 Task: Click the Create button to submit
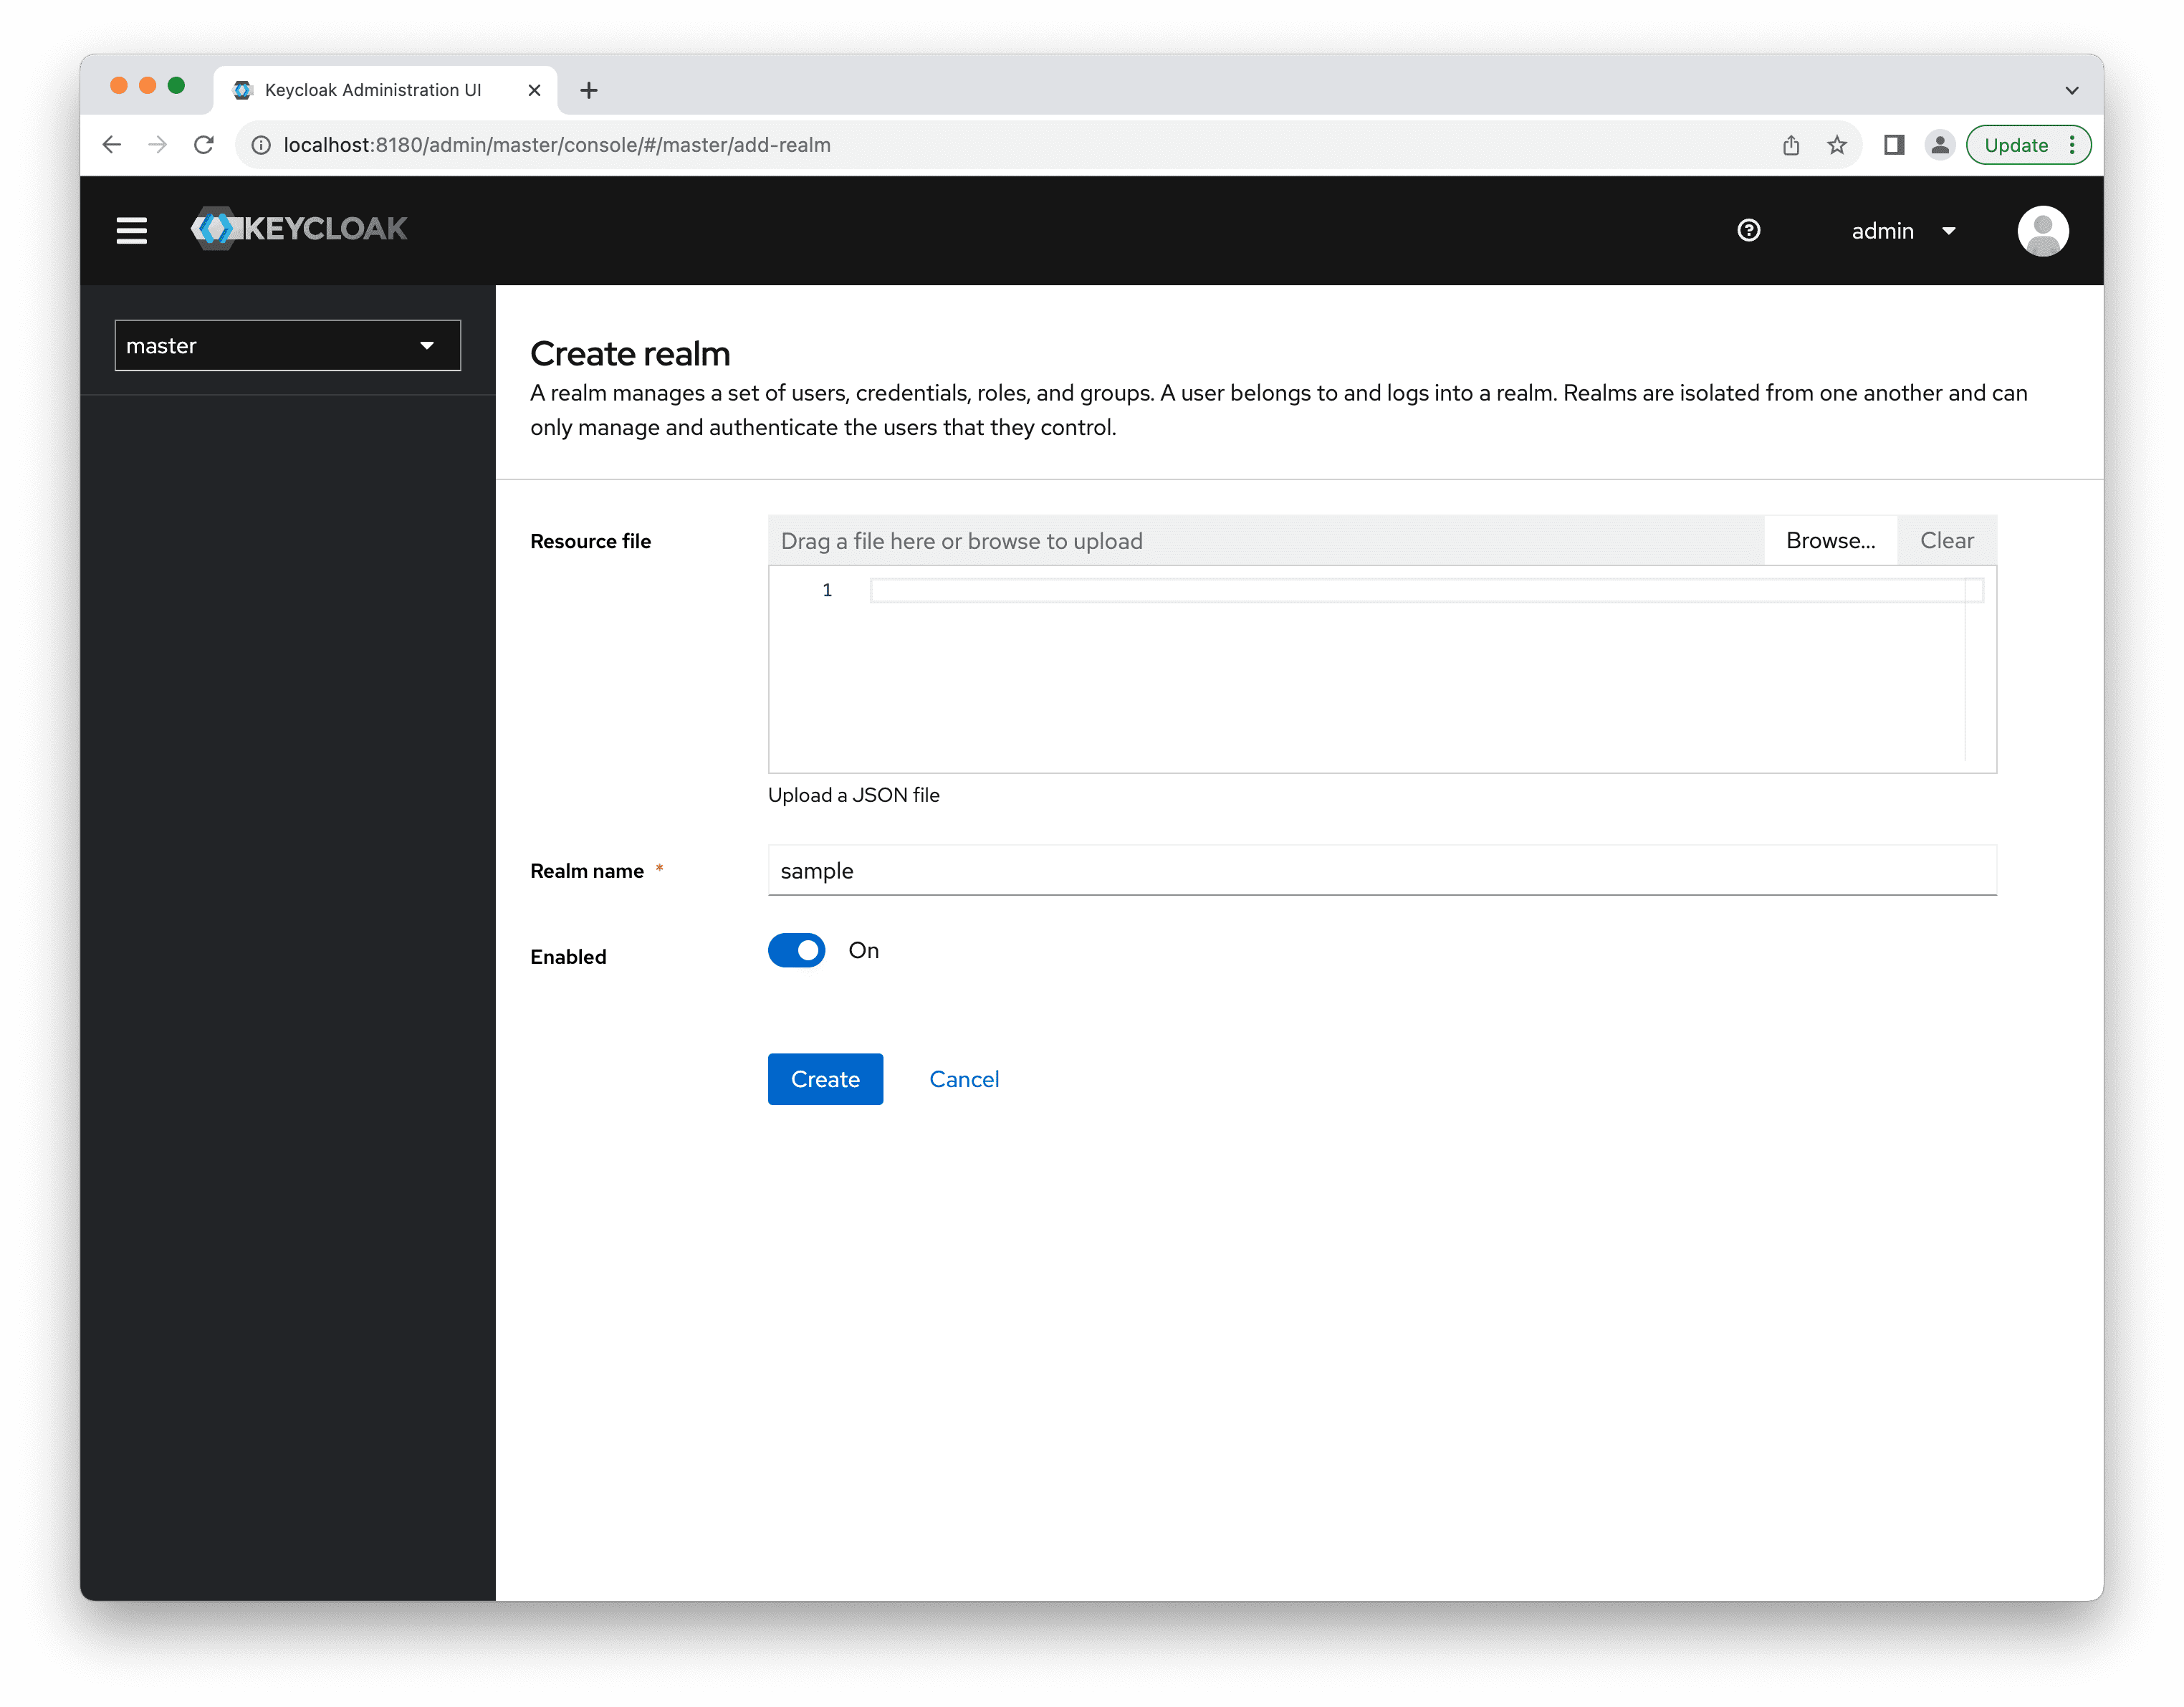coord(824,1078)
